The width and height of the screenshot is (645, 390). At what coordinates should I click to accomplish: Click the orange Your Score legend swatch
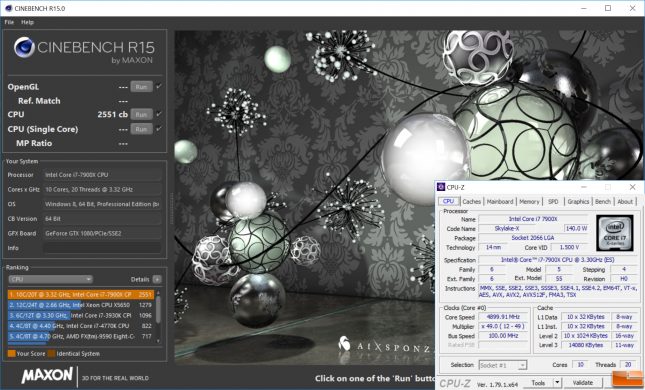(12, 353)
